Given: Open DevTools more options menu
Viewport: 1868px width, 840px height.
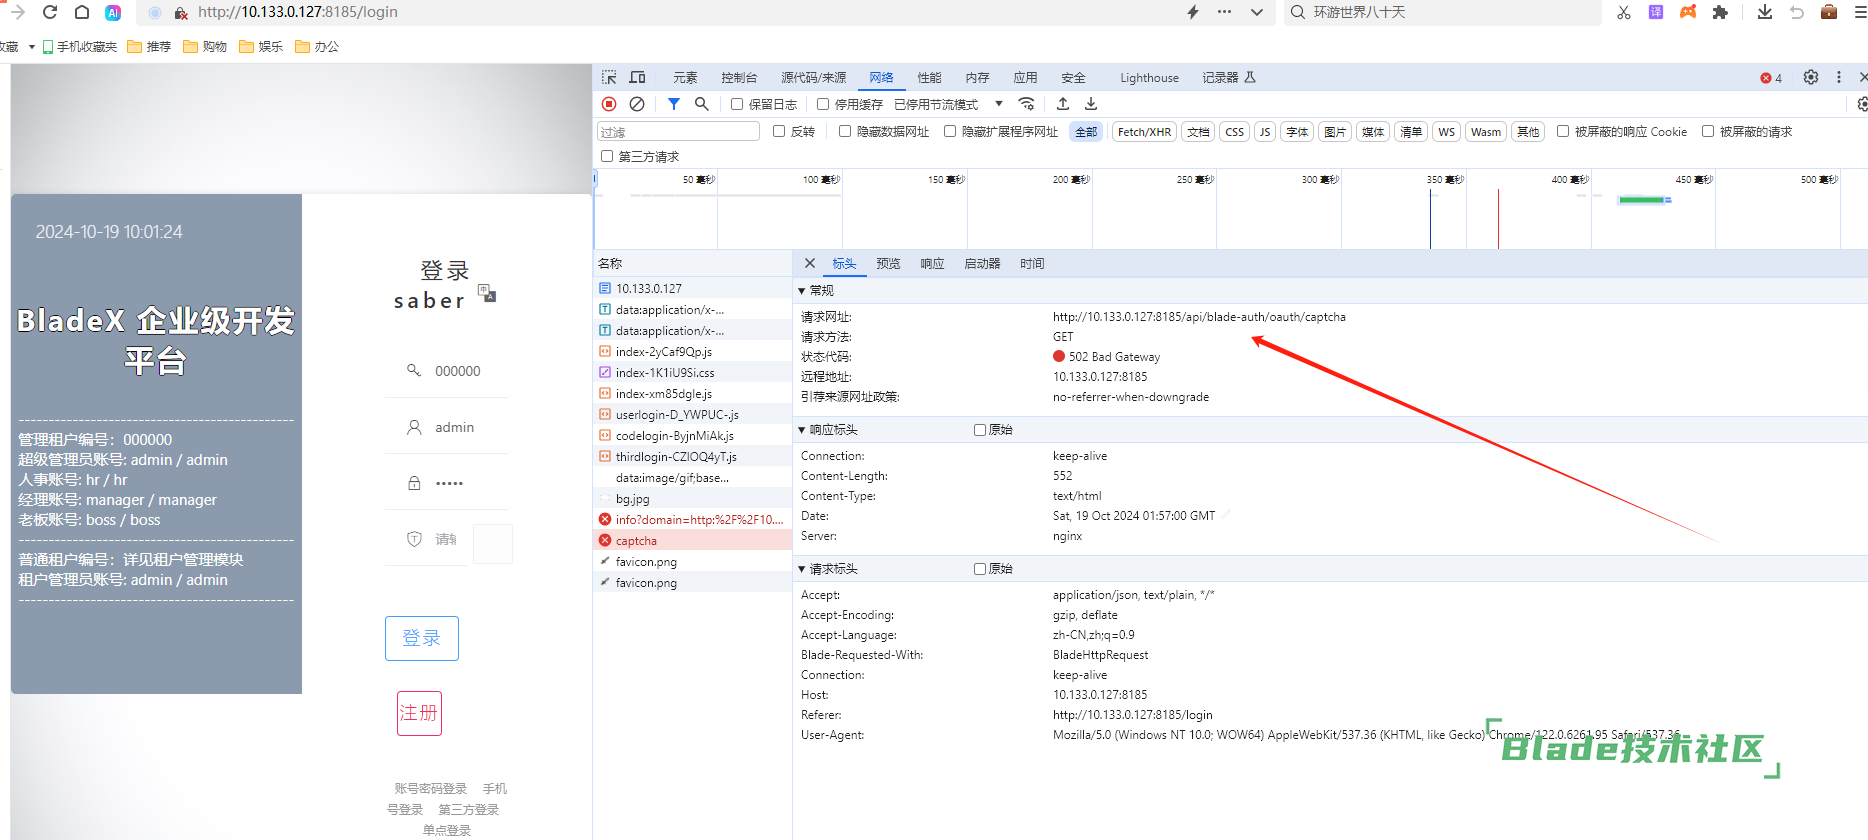Looking at the screenshot, I should pos(1838,77).
